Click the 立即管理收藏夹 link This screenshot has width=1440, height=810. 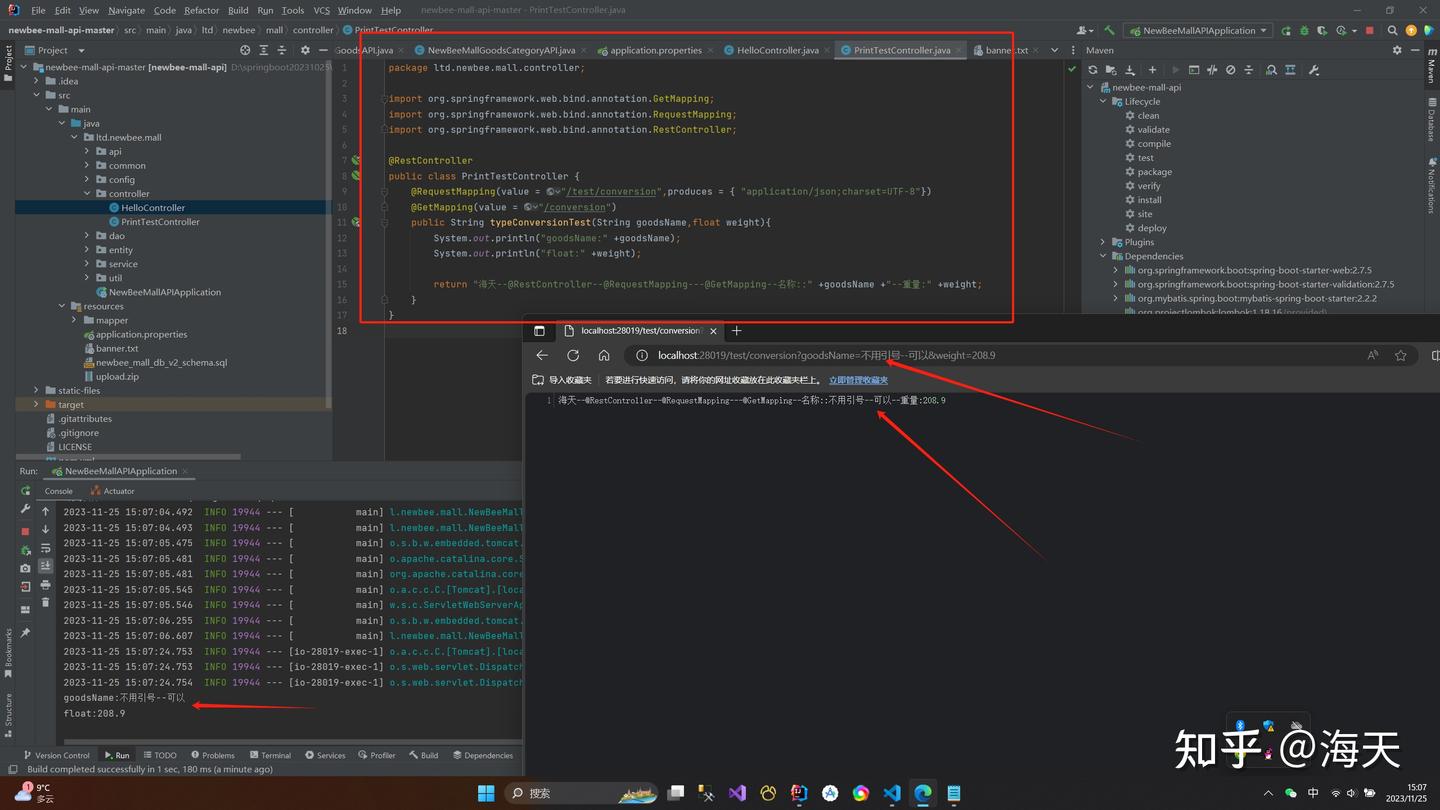tap(858, 380)
